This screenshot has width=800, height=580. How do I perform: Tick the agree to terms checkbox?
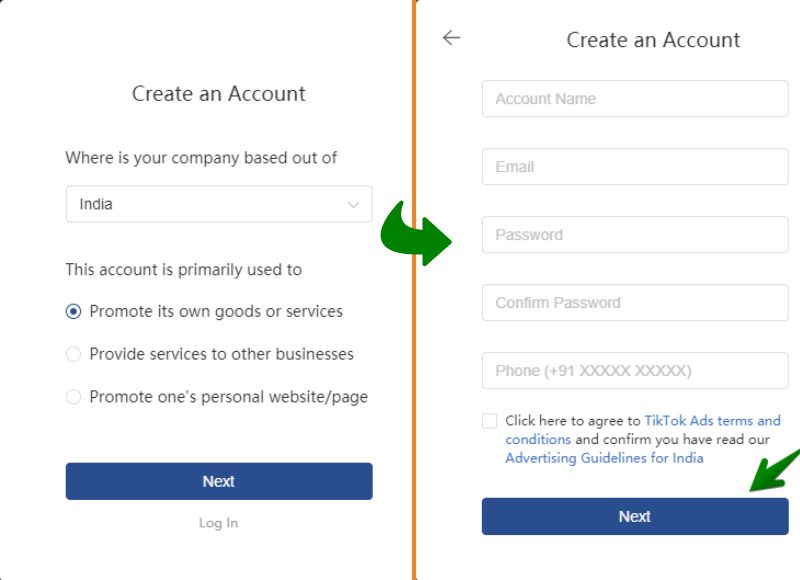[x=489, y=421]
